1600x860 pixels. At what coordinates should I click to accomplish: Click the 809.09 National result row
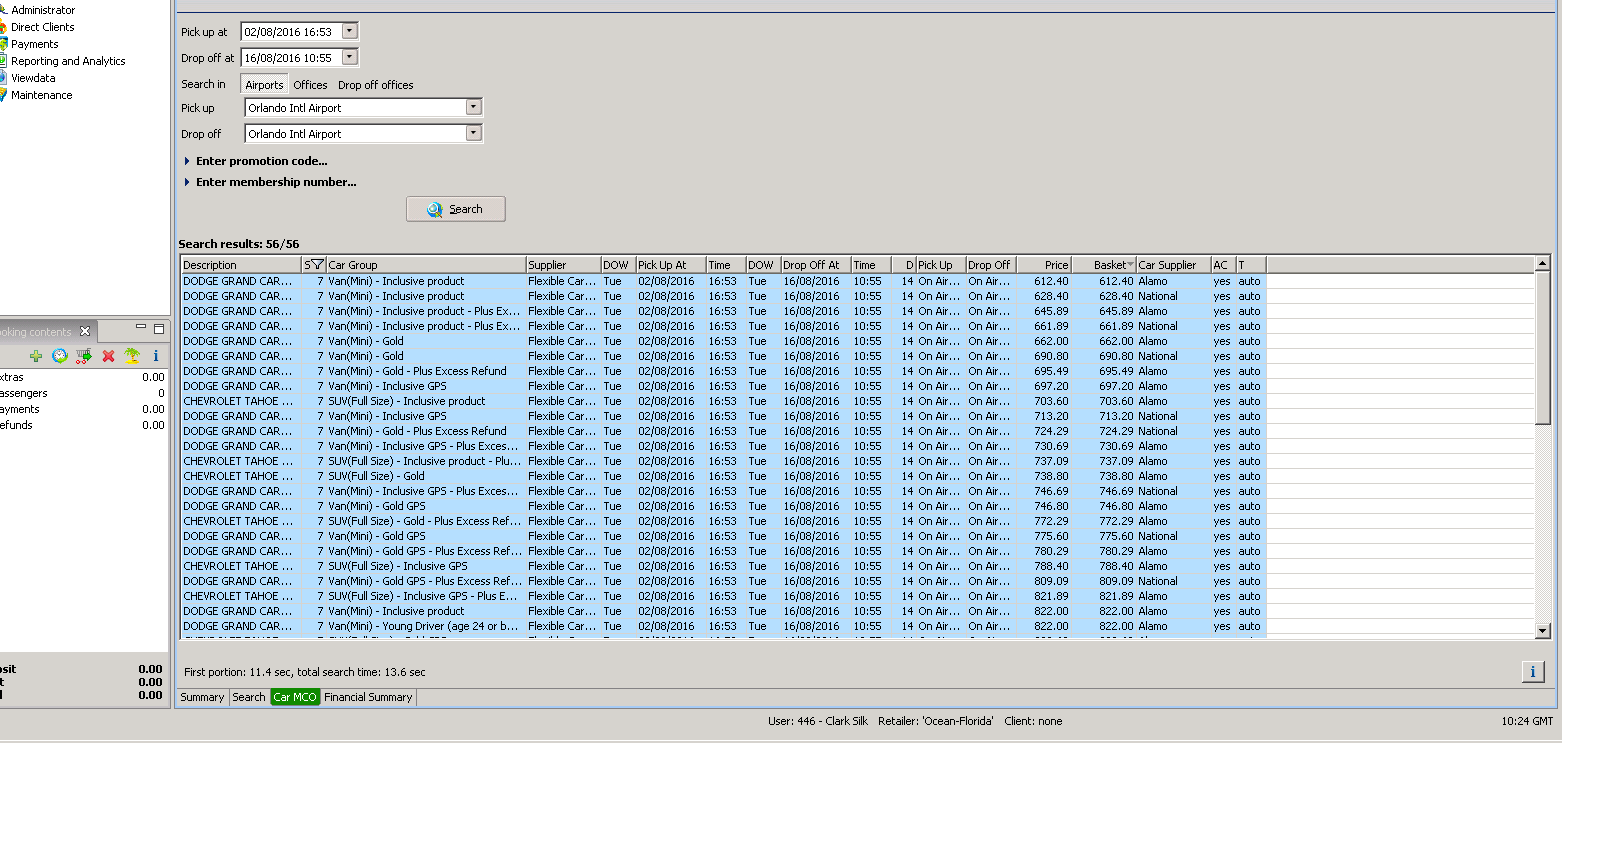[724, 581]
